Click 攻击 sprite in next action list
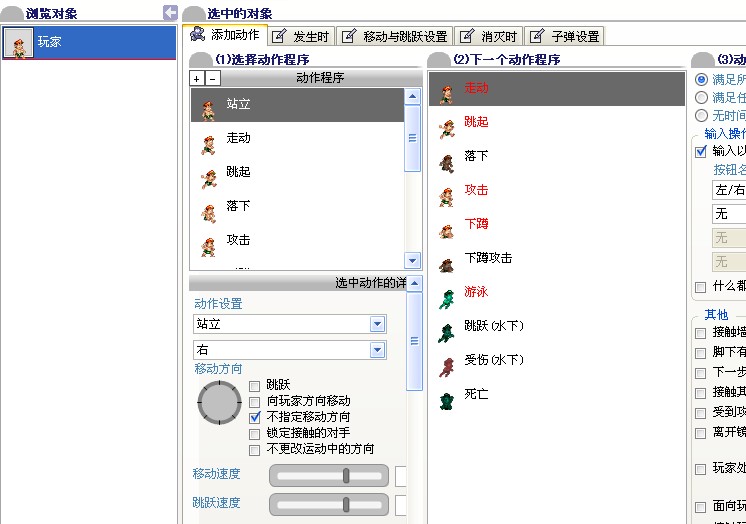 click(x=446, y=197)
